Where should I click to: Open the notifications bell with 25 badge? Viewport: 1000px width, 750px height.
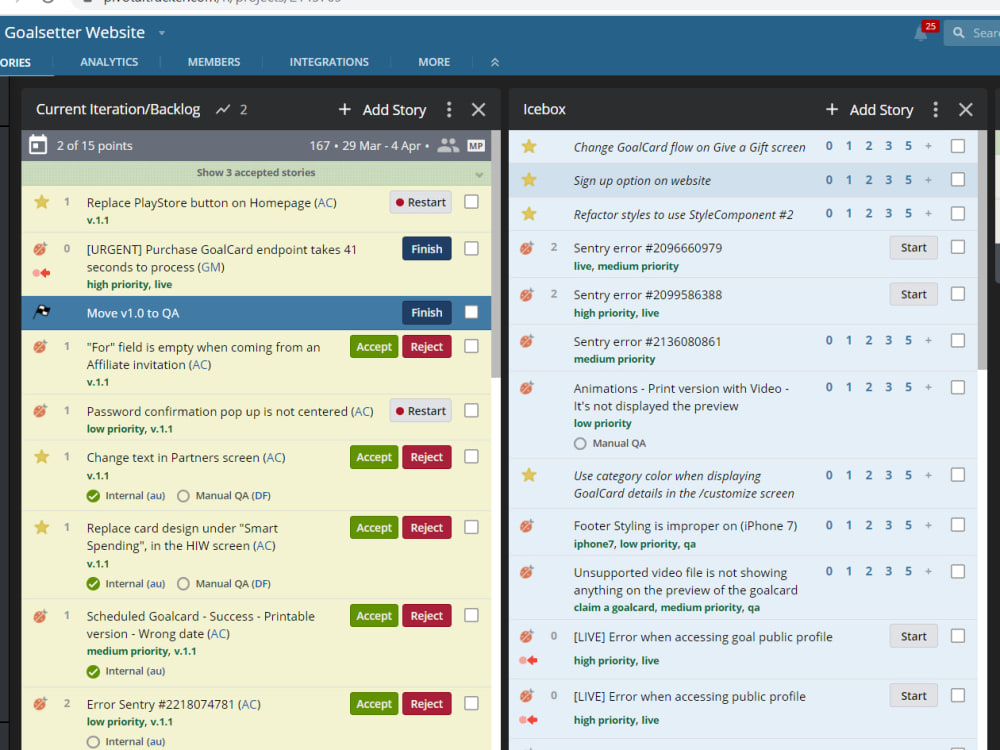(921, 33)
